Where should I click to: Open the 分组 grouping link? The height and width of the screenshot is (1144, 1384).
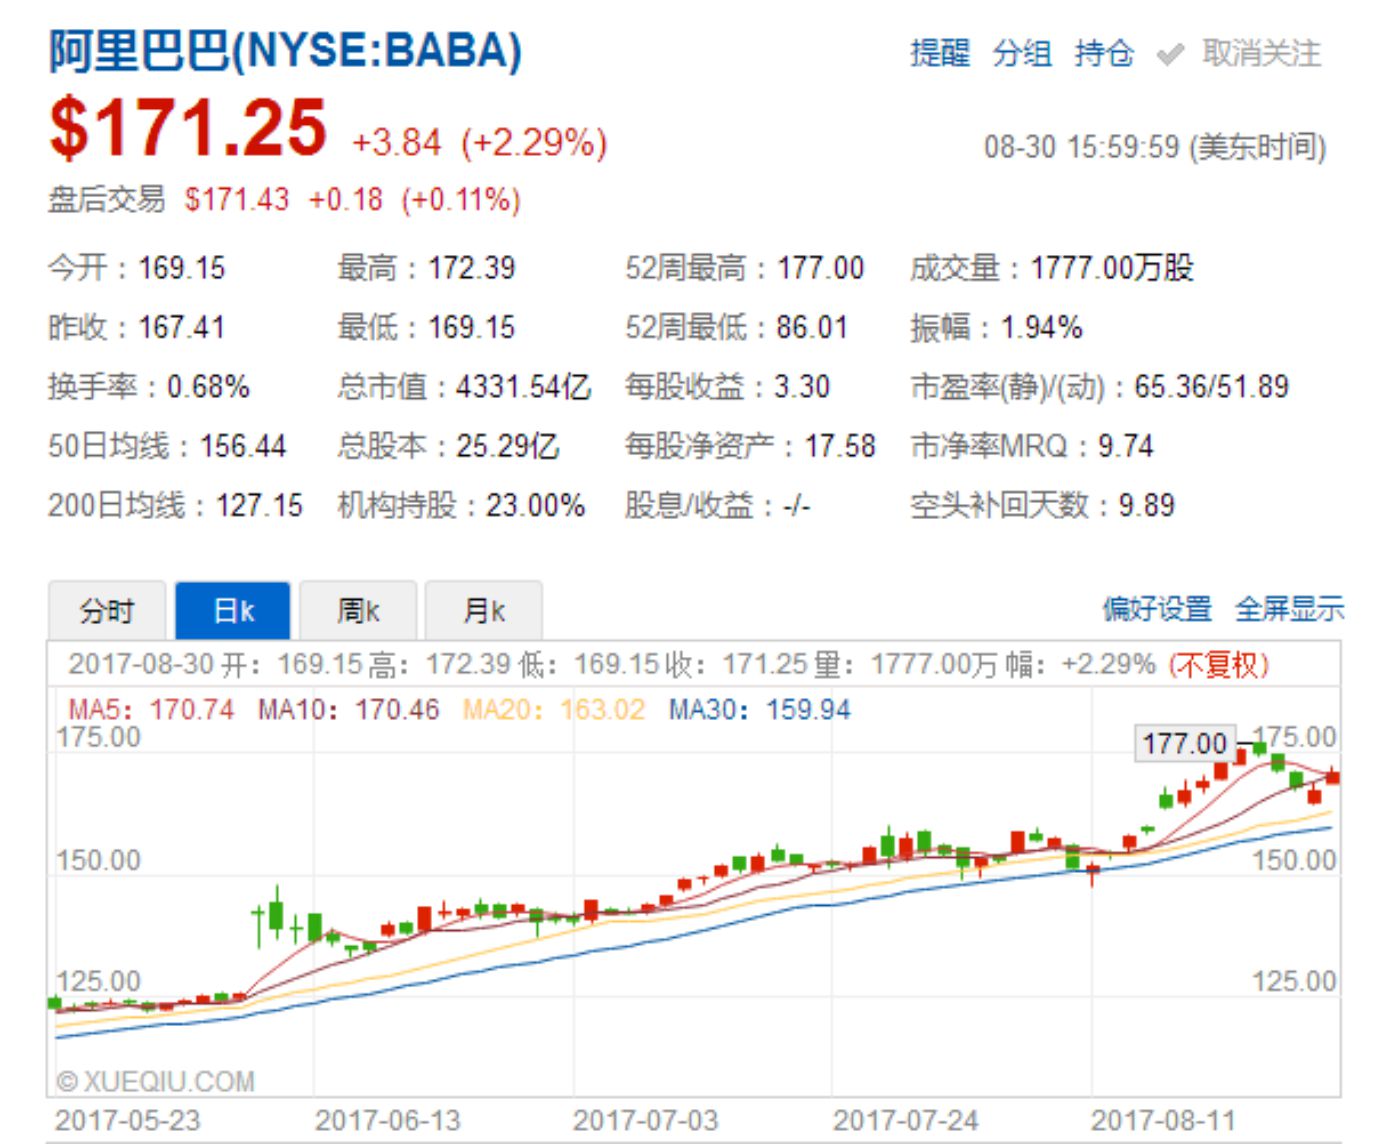click(1022, 52)
